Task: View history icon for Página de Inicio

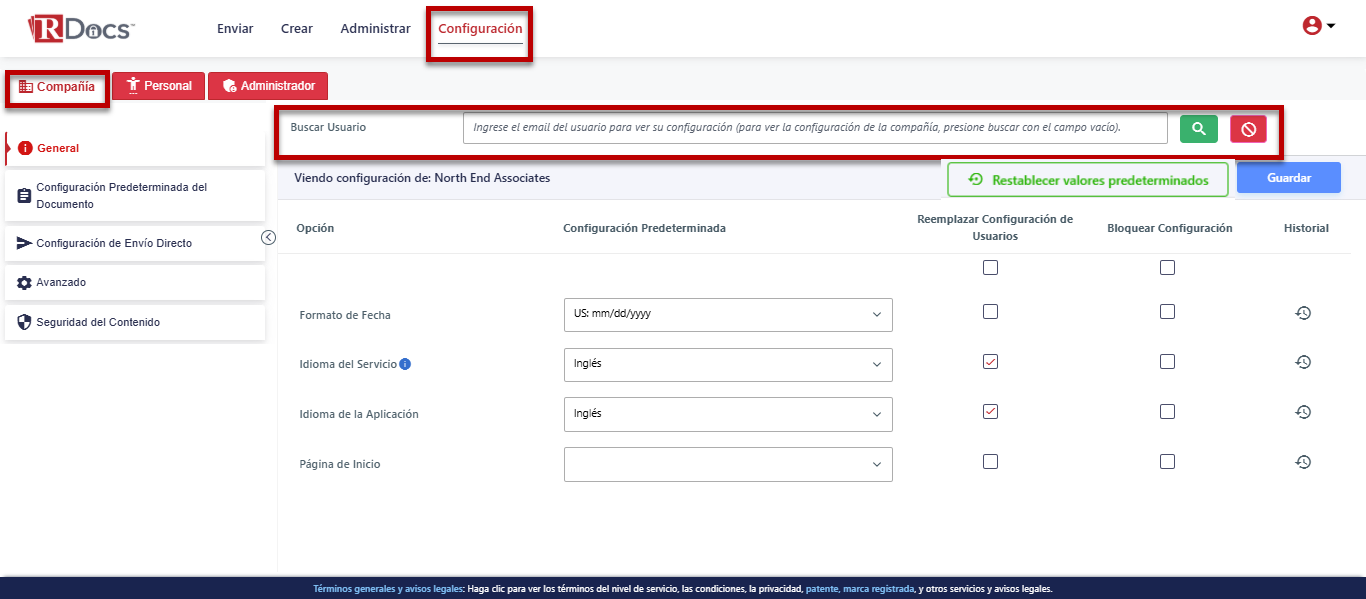Action: [x=1303, y=462]
